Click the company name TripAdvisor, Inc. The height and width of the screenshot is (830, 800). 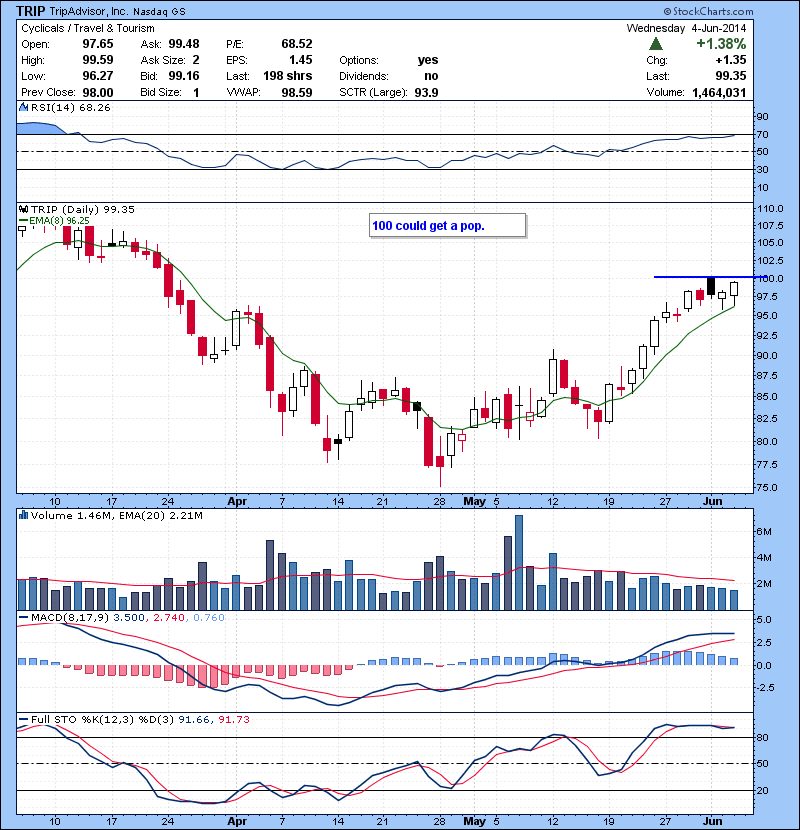pos(88,11)
